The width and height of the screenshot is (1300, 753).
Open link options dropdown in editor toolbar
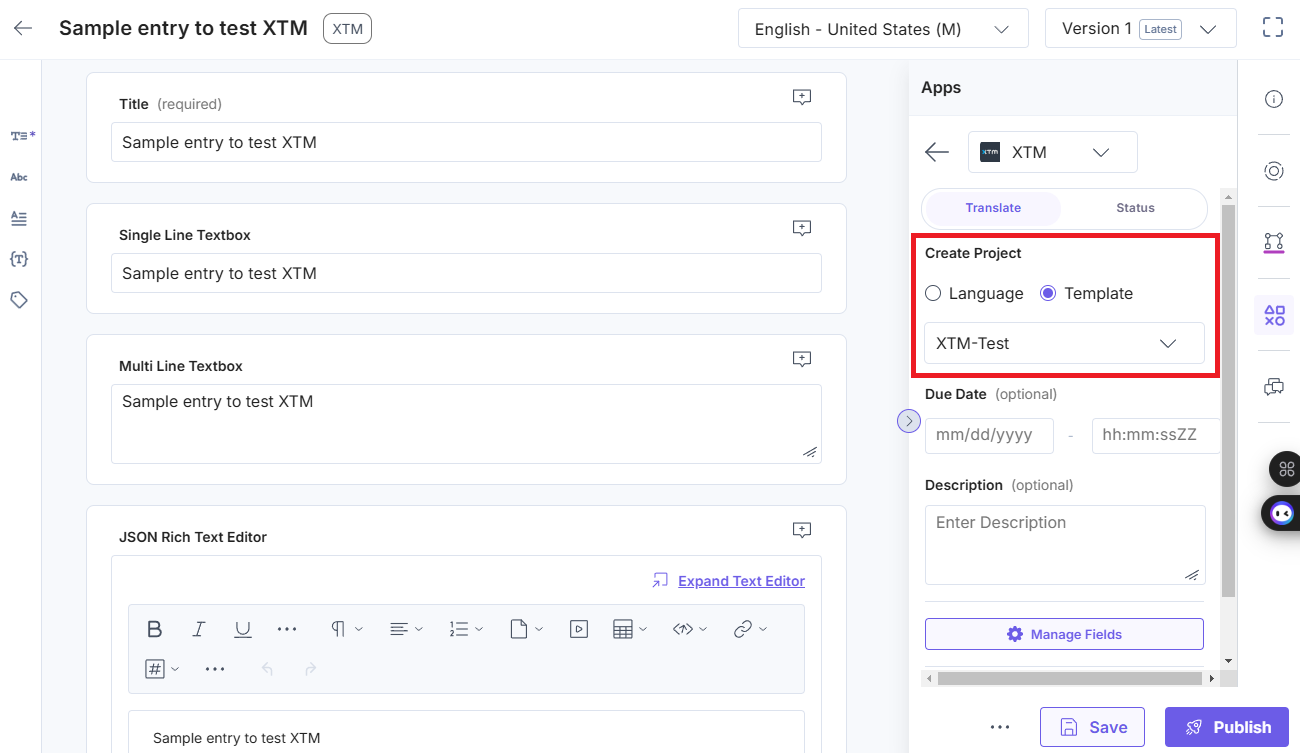click(x=750, y=629)
